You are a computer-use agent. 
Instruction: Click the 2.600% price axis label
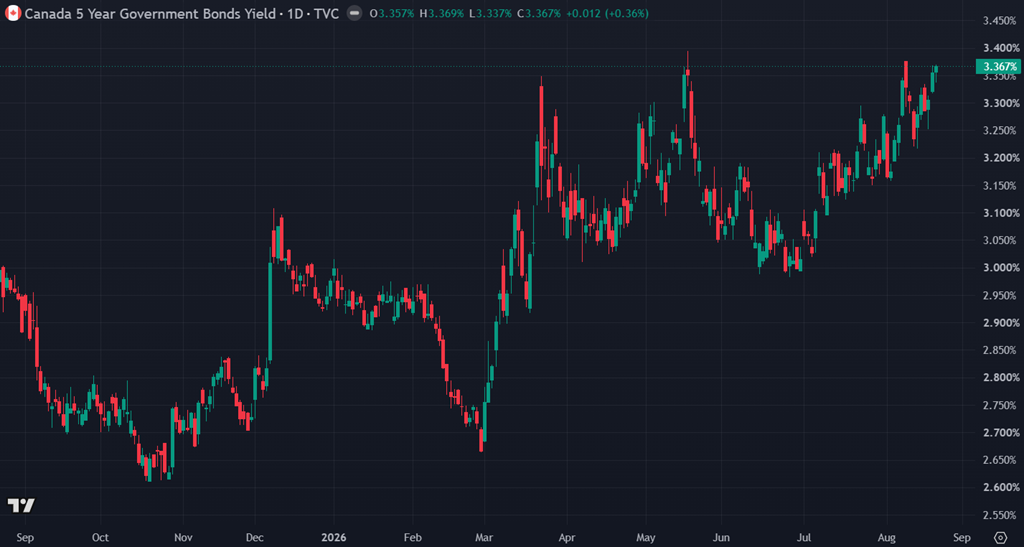coord(1000,487)
